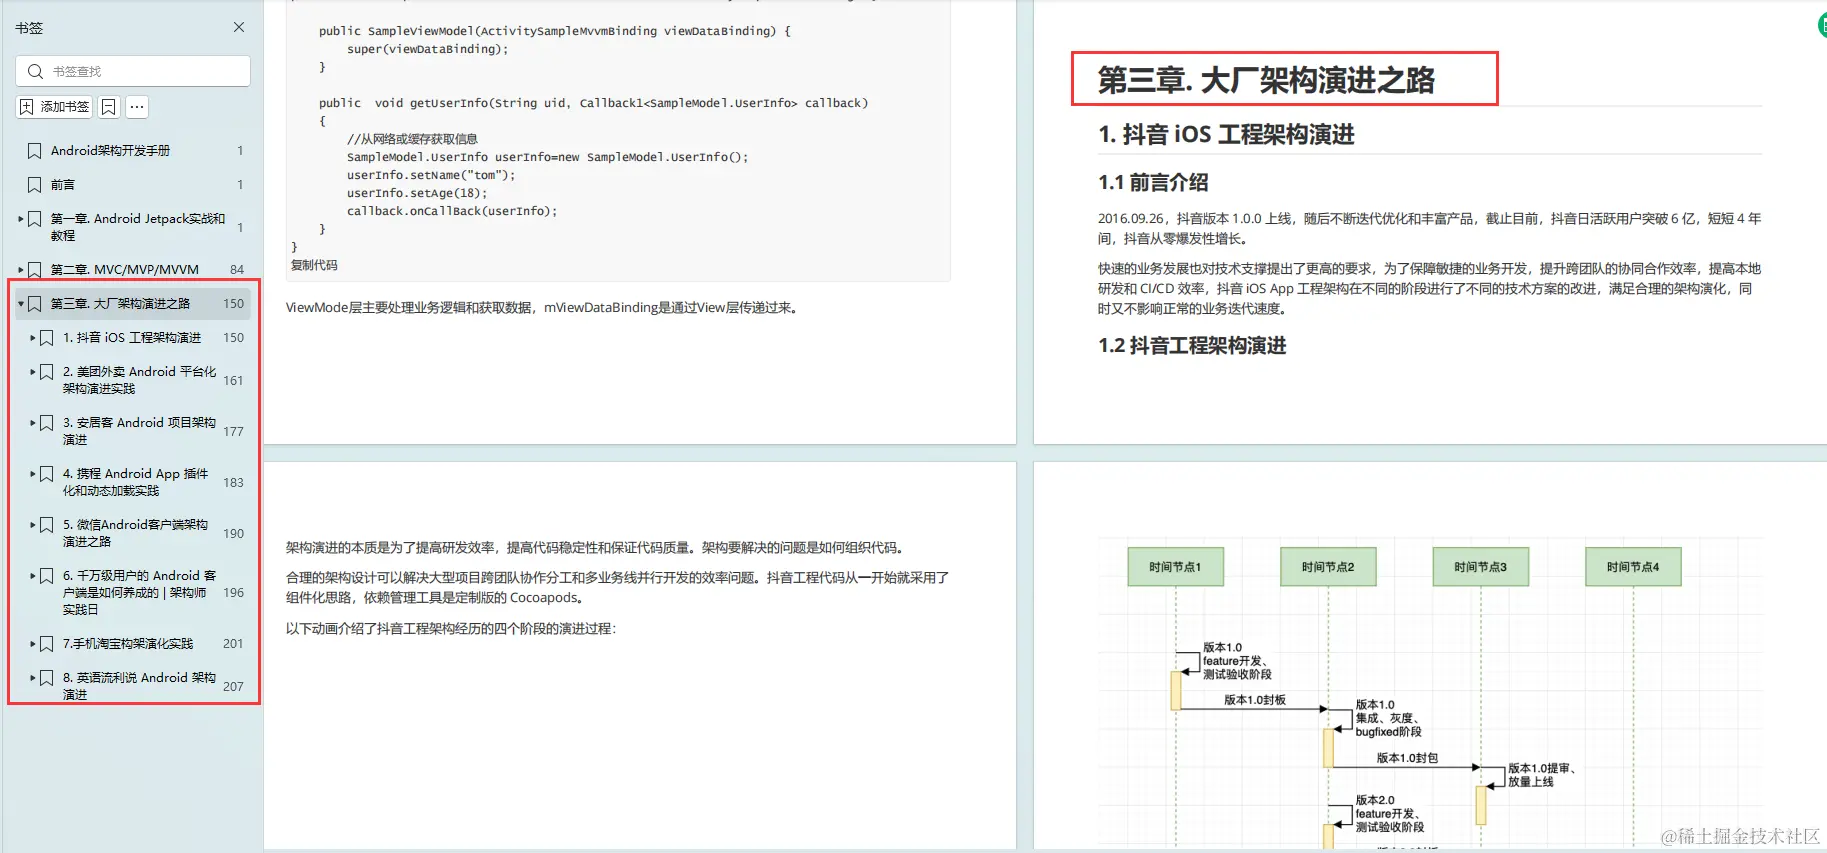This screenshot has width=1827, height=853.
Task: Open 2. 美团外卖 Android 平台化架构演进实践
Action: [x=140, y=380]
